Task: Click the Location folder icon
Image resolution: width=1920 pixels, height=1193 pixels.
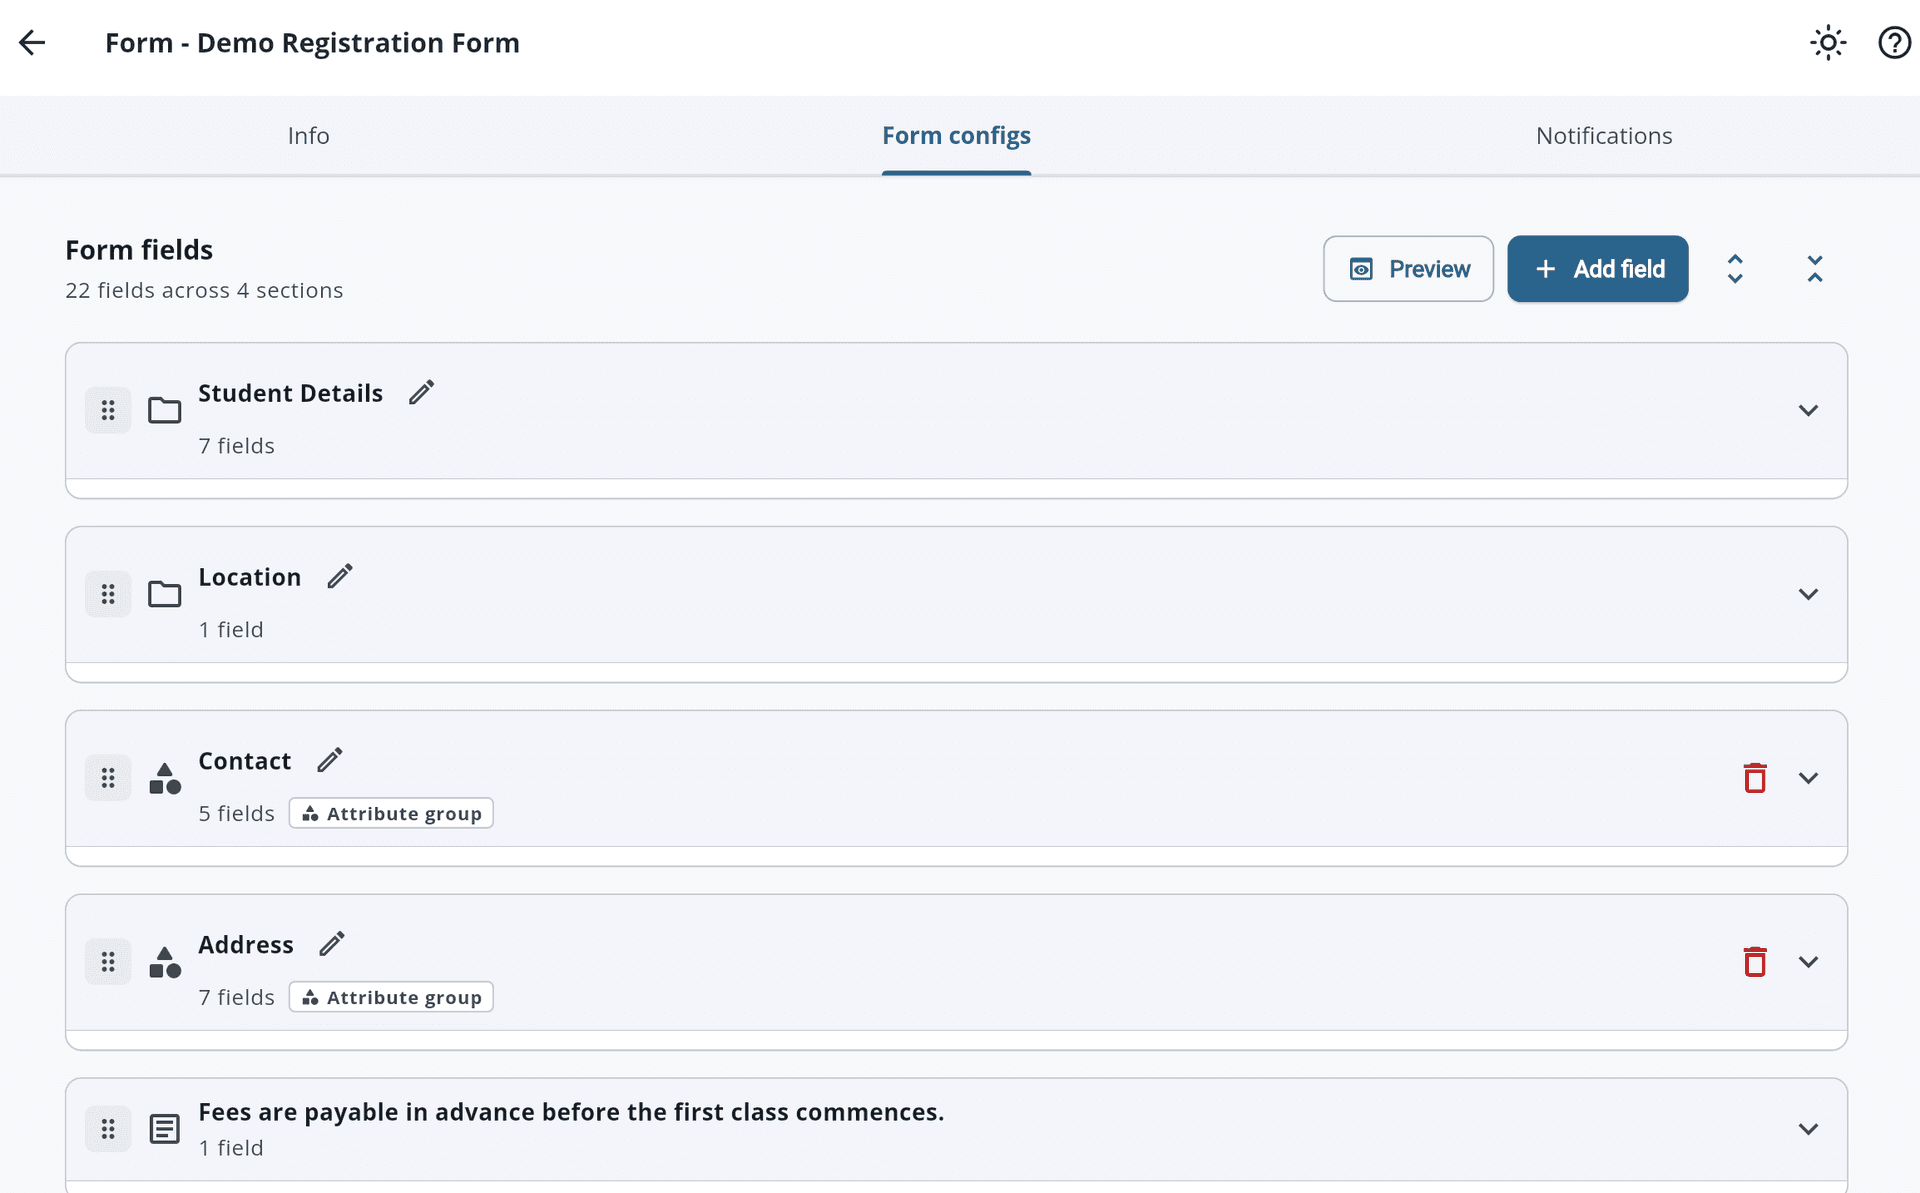Action: point(165,594)
